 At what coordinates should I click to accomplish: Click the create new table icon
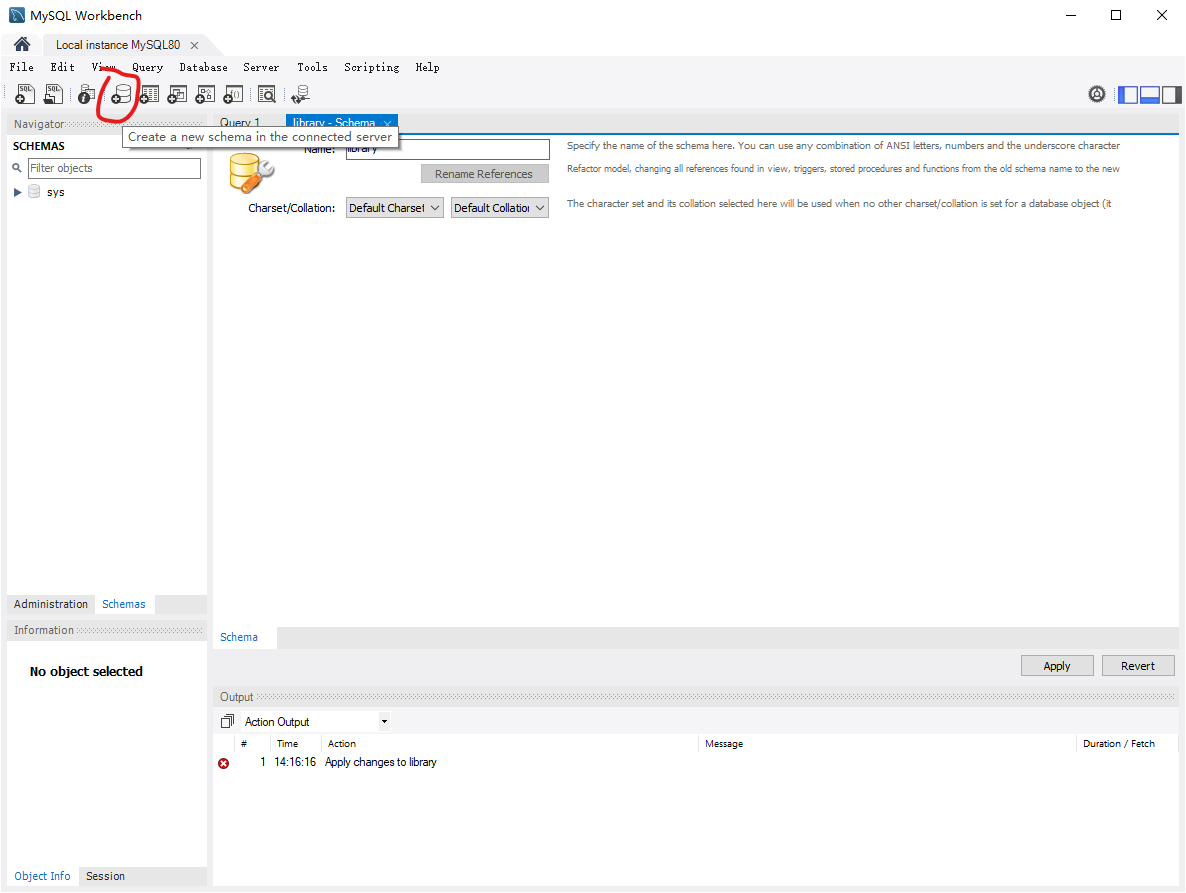pyautogui.click(x=149, y=95)
